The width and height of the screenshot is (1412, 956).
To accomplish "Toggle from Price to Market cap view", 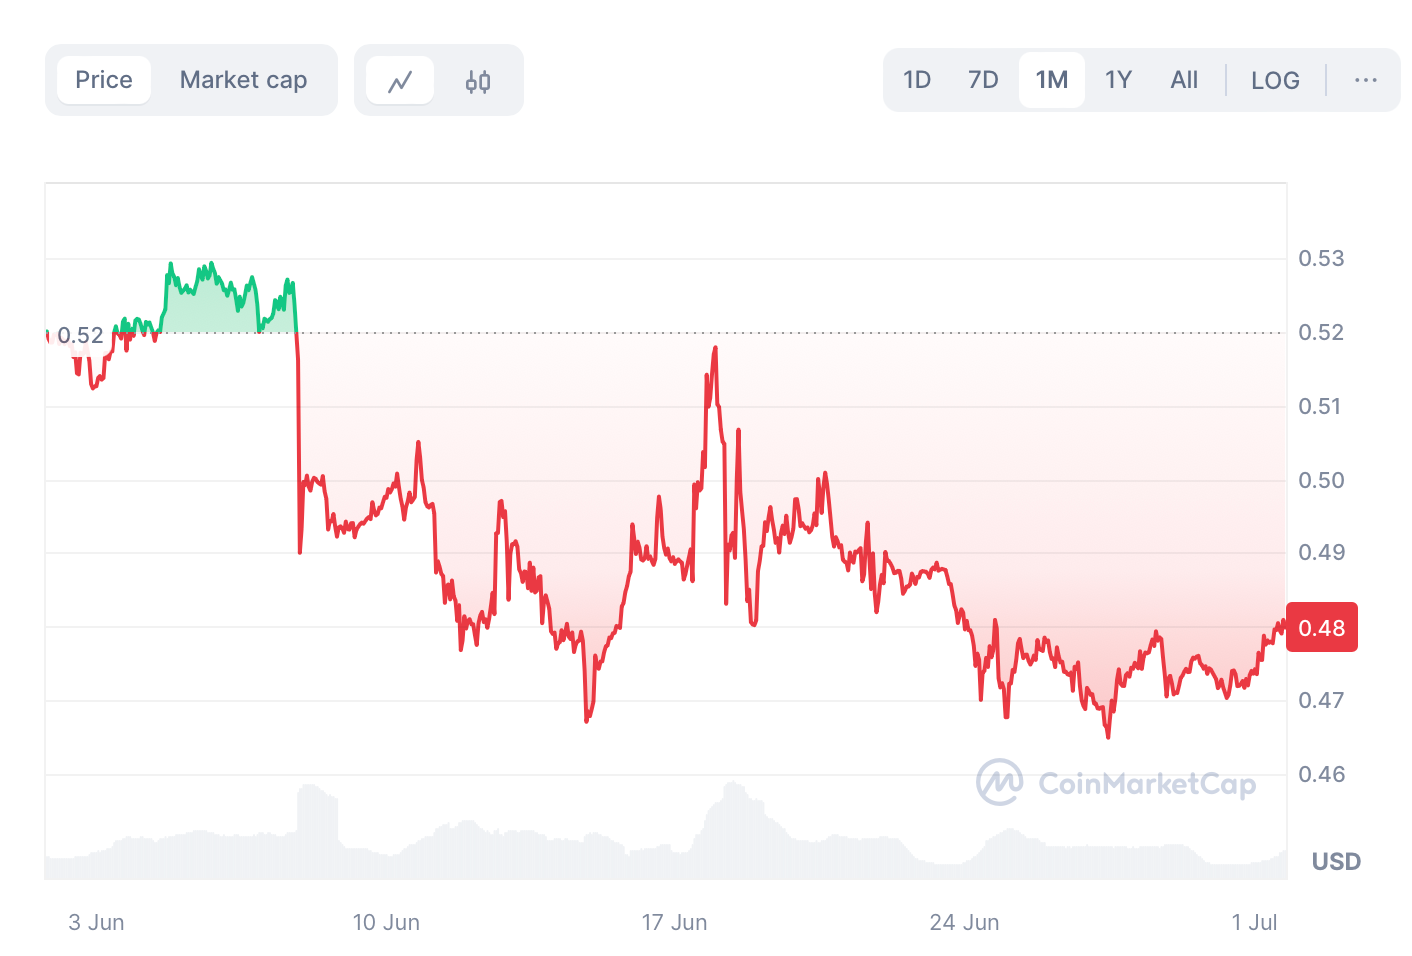I will coord(243,80).
